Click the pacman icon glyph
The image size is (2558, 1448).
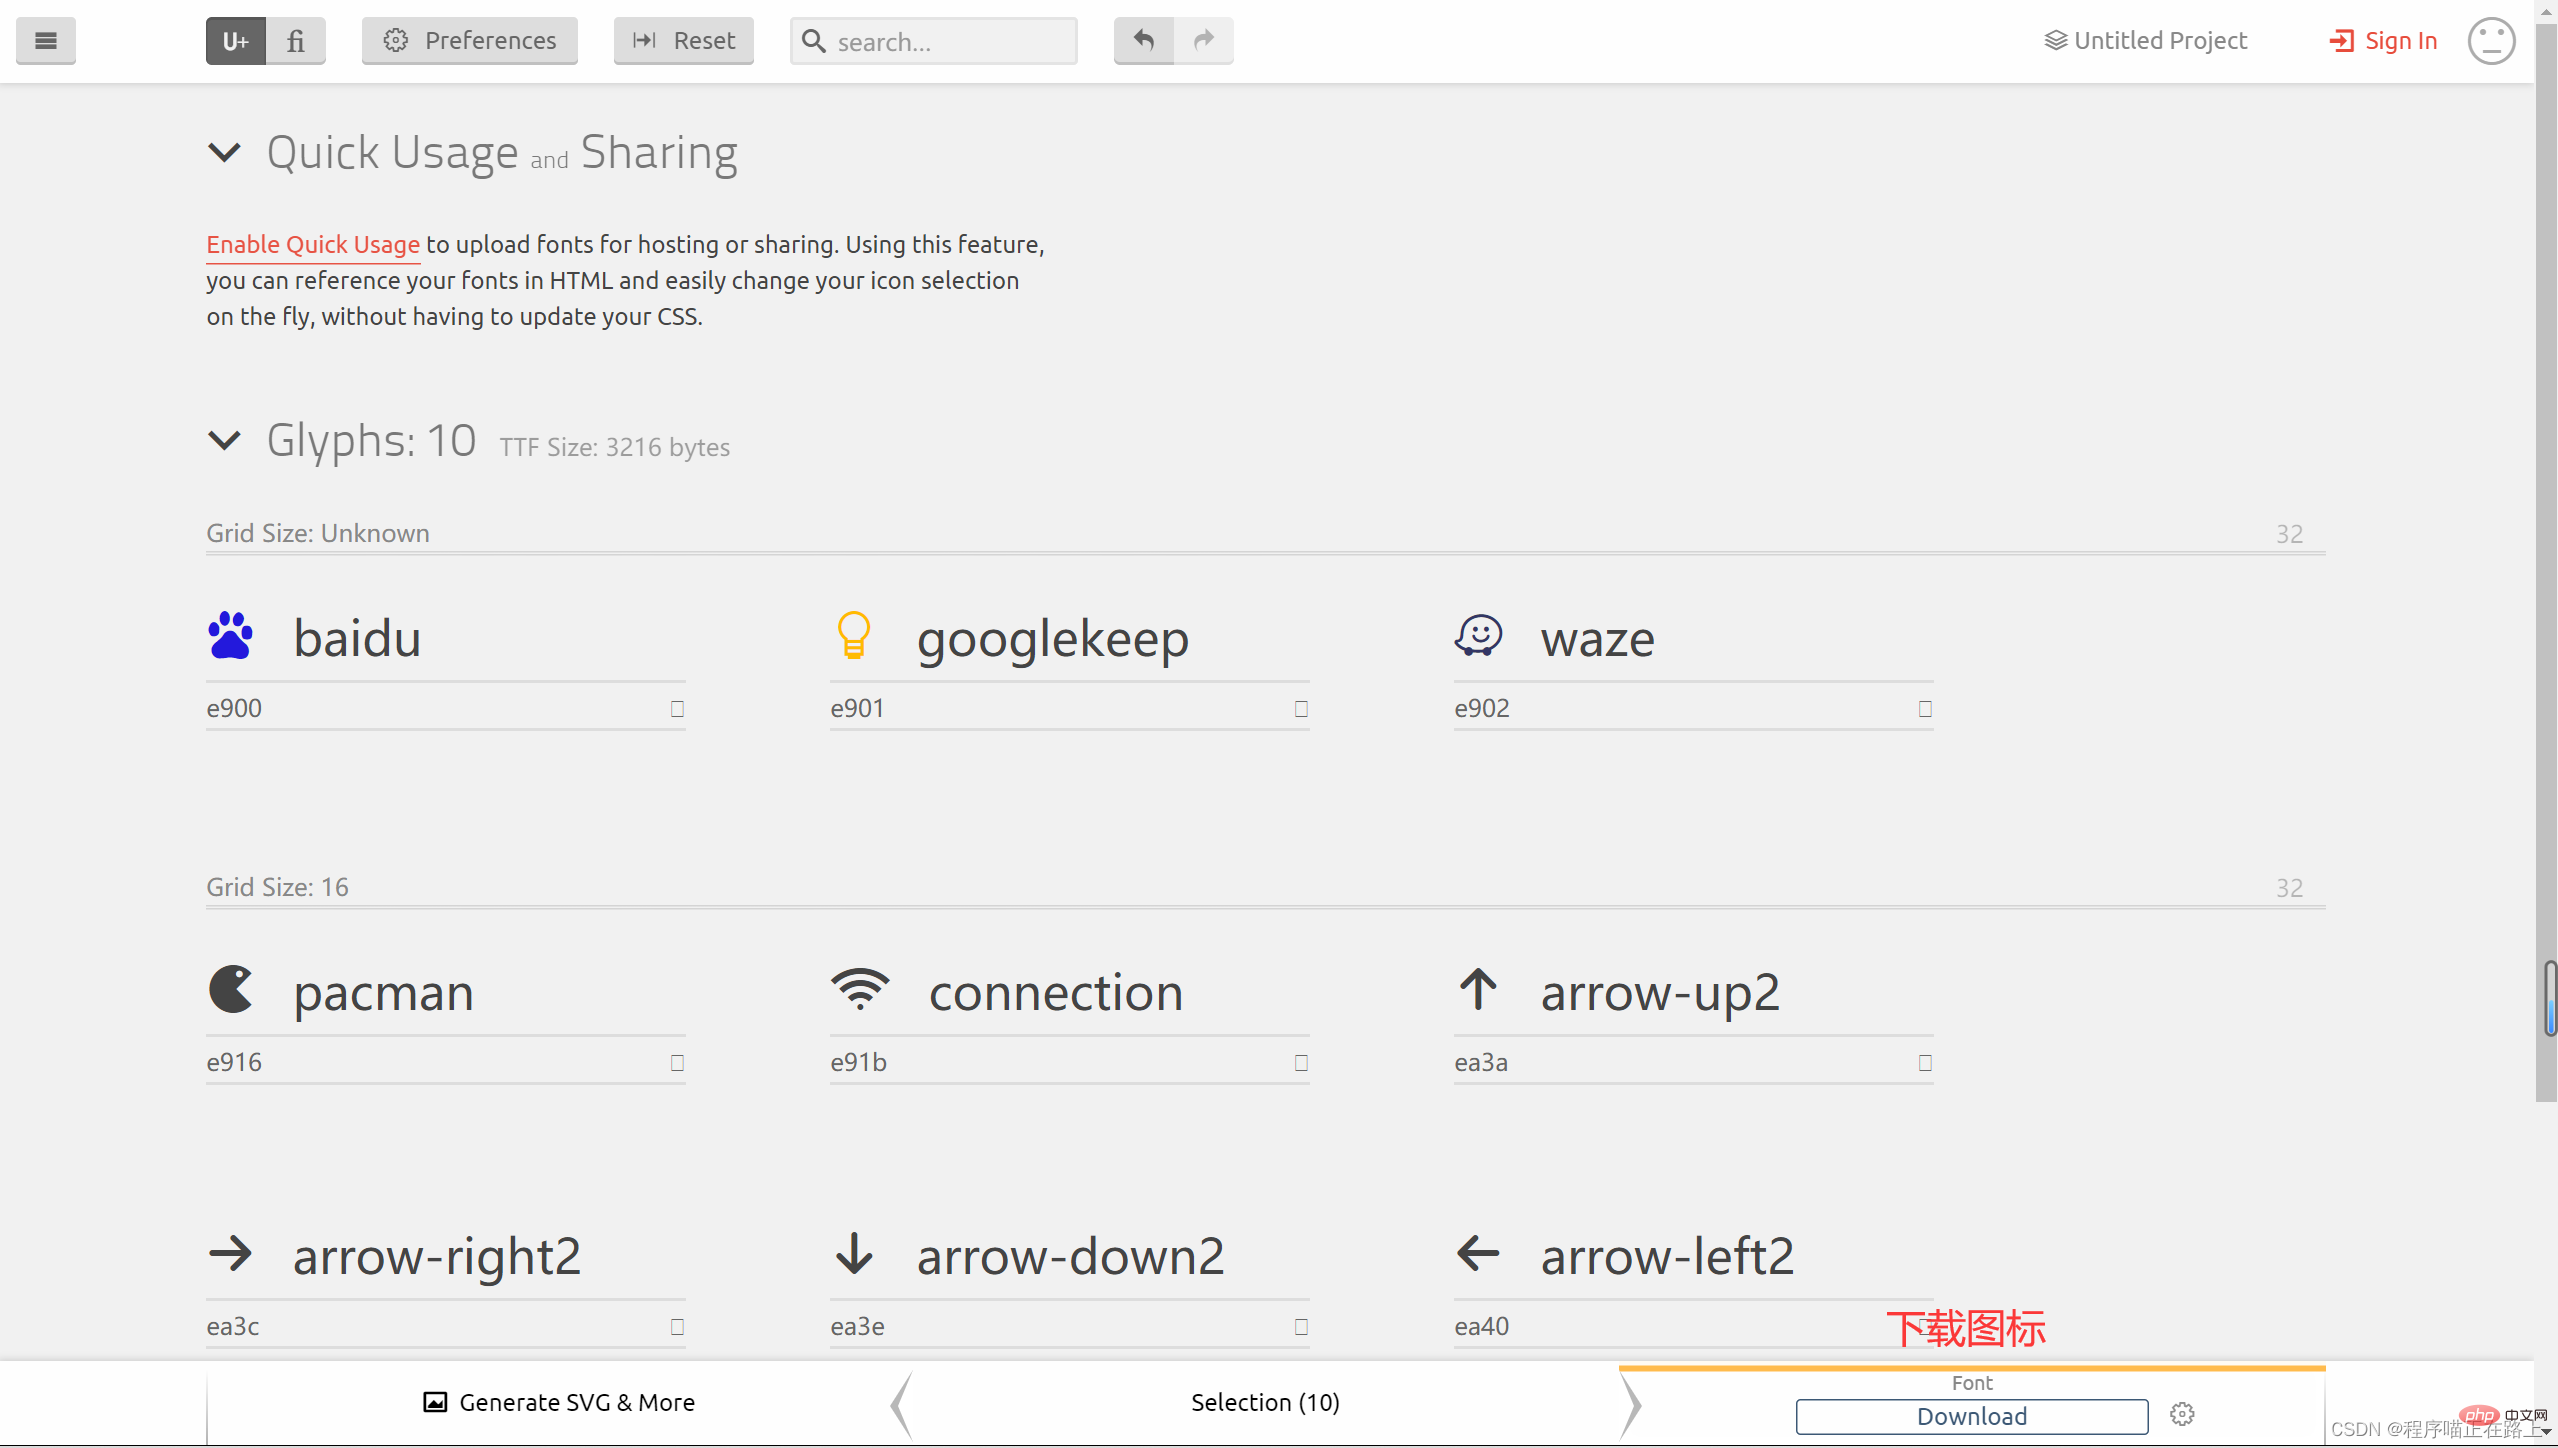click(x=230, y=988)
